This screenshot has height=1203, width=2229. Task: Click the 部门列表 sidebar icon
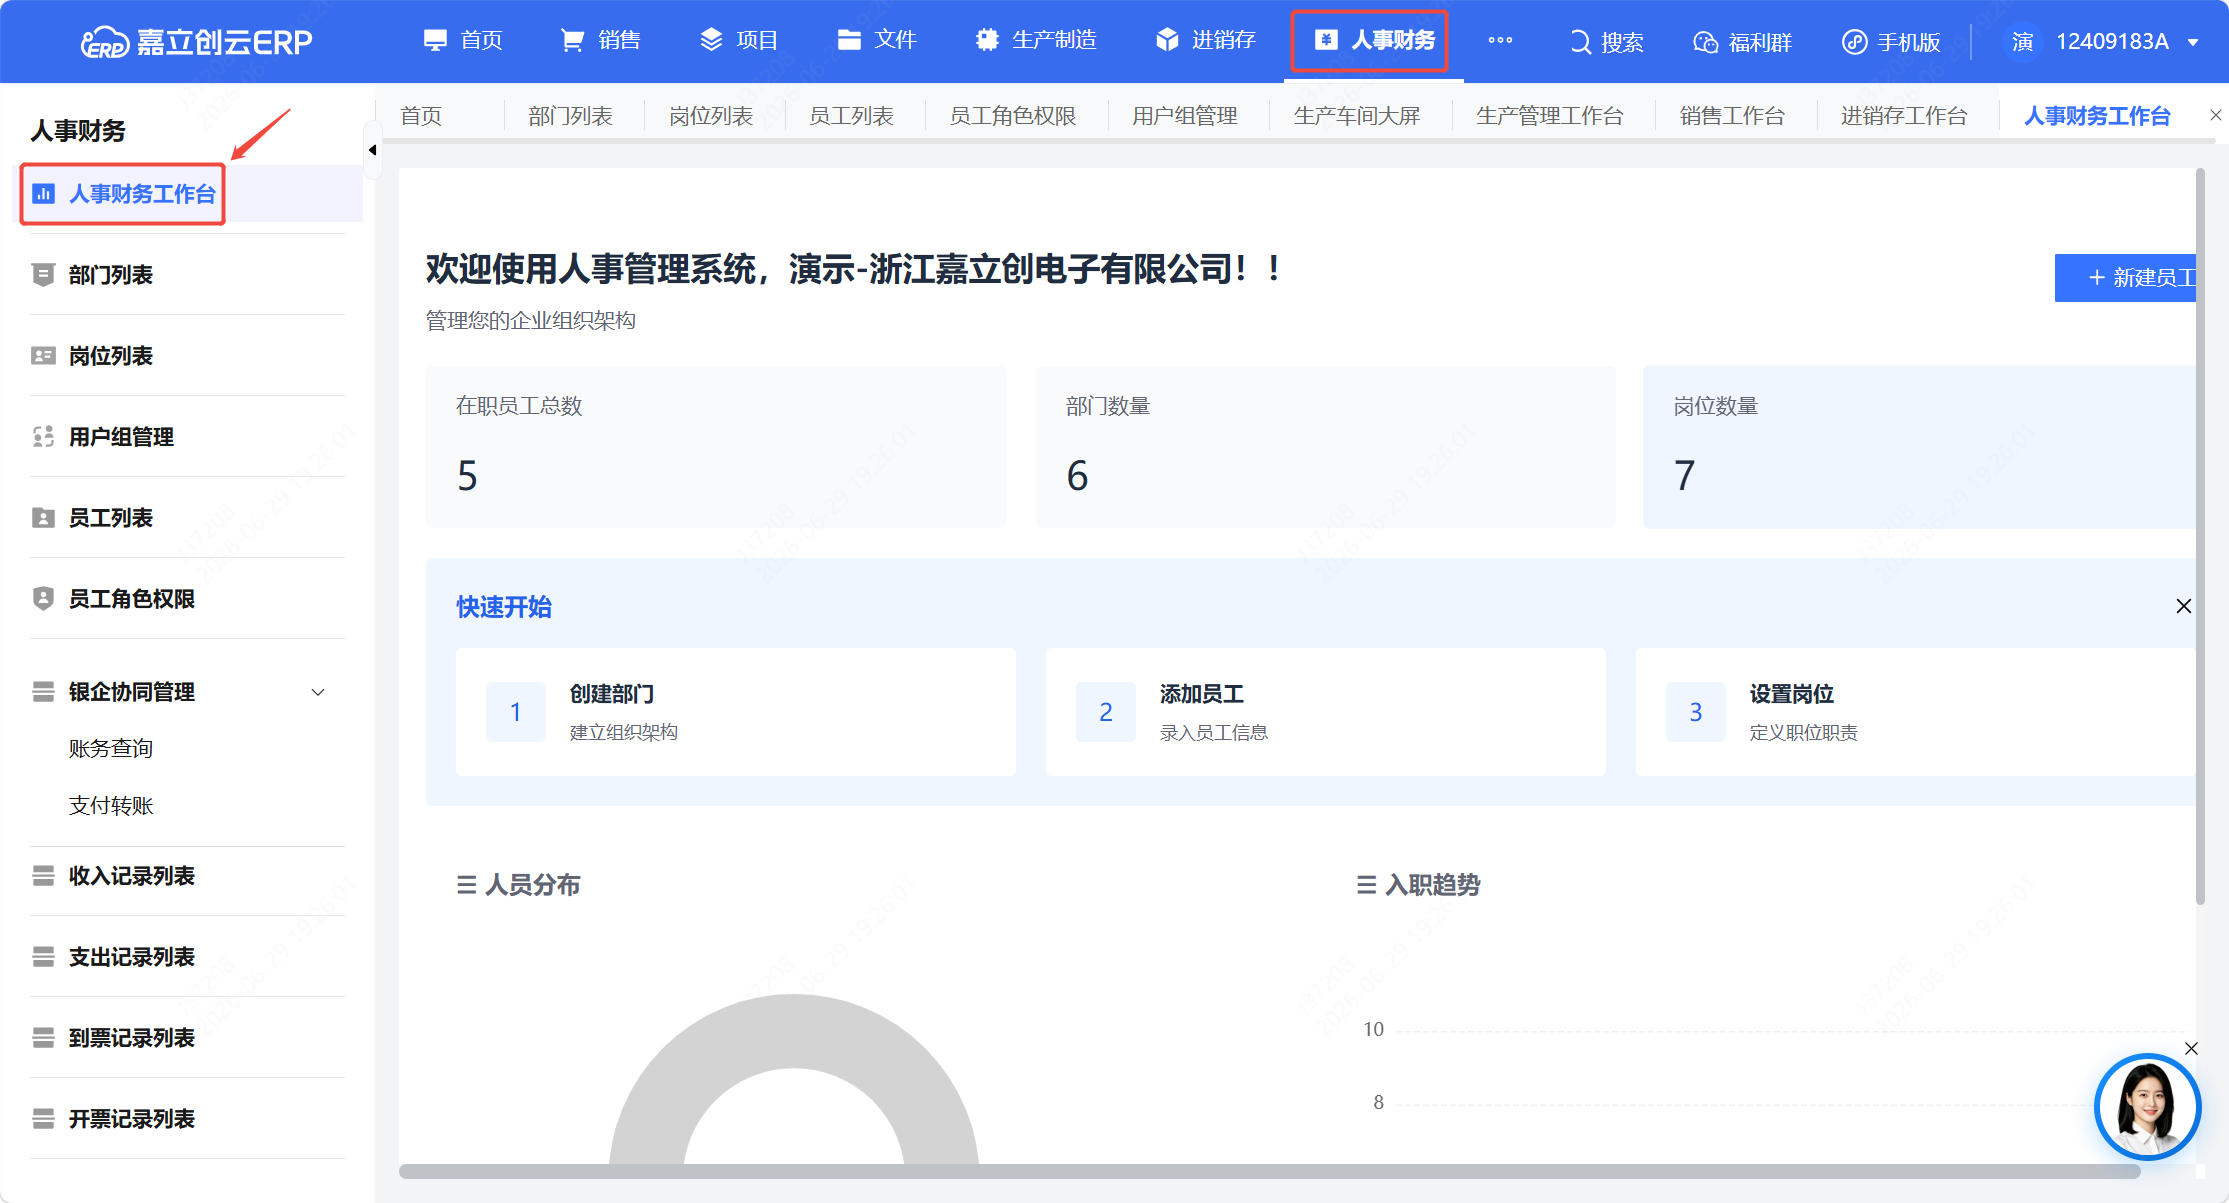[x=43, y=275]
